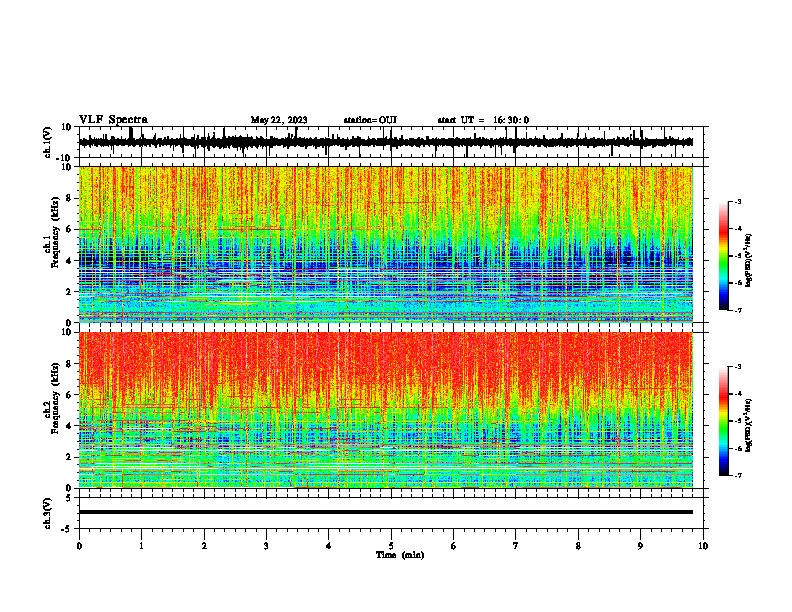The image size is (792, 612).
Task: Click the "start UT = 16:30:0" header text
Action: click(x=483, y=120)
